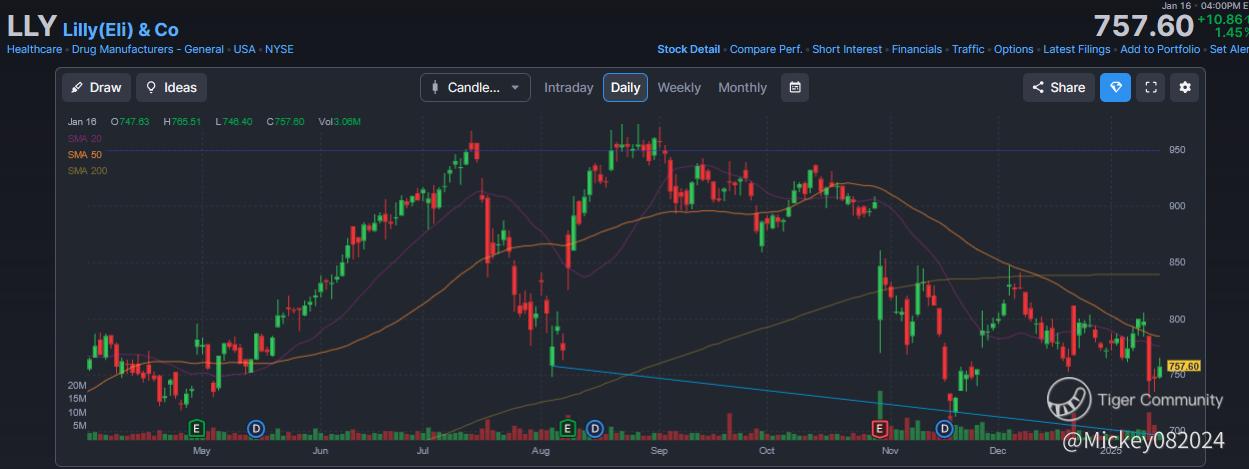Select the Daily timeframe tab
The image size is (1249, 469).
point(625,87)
